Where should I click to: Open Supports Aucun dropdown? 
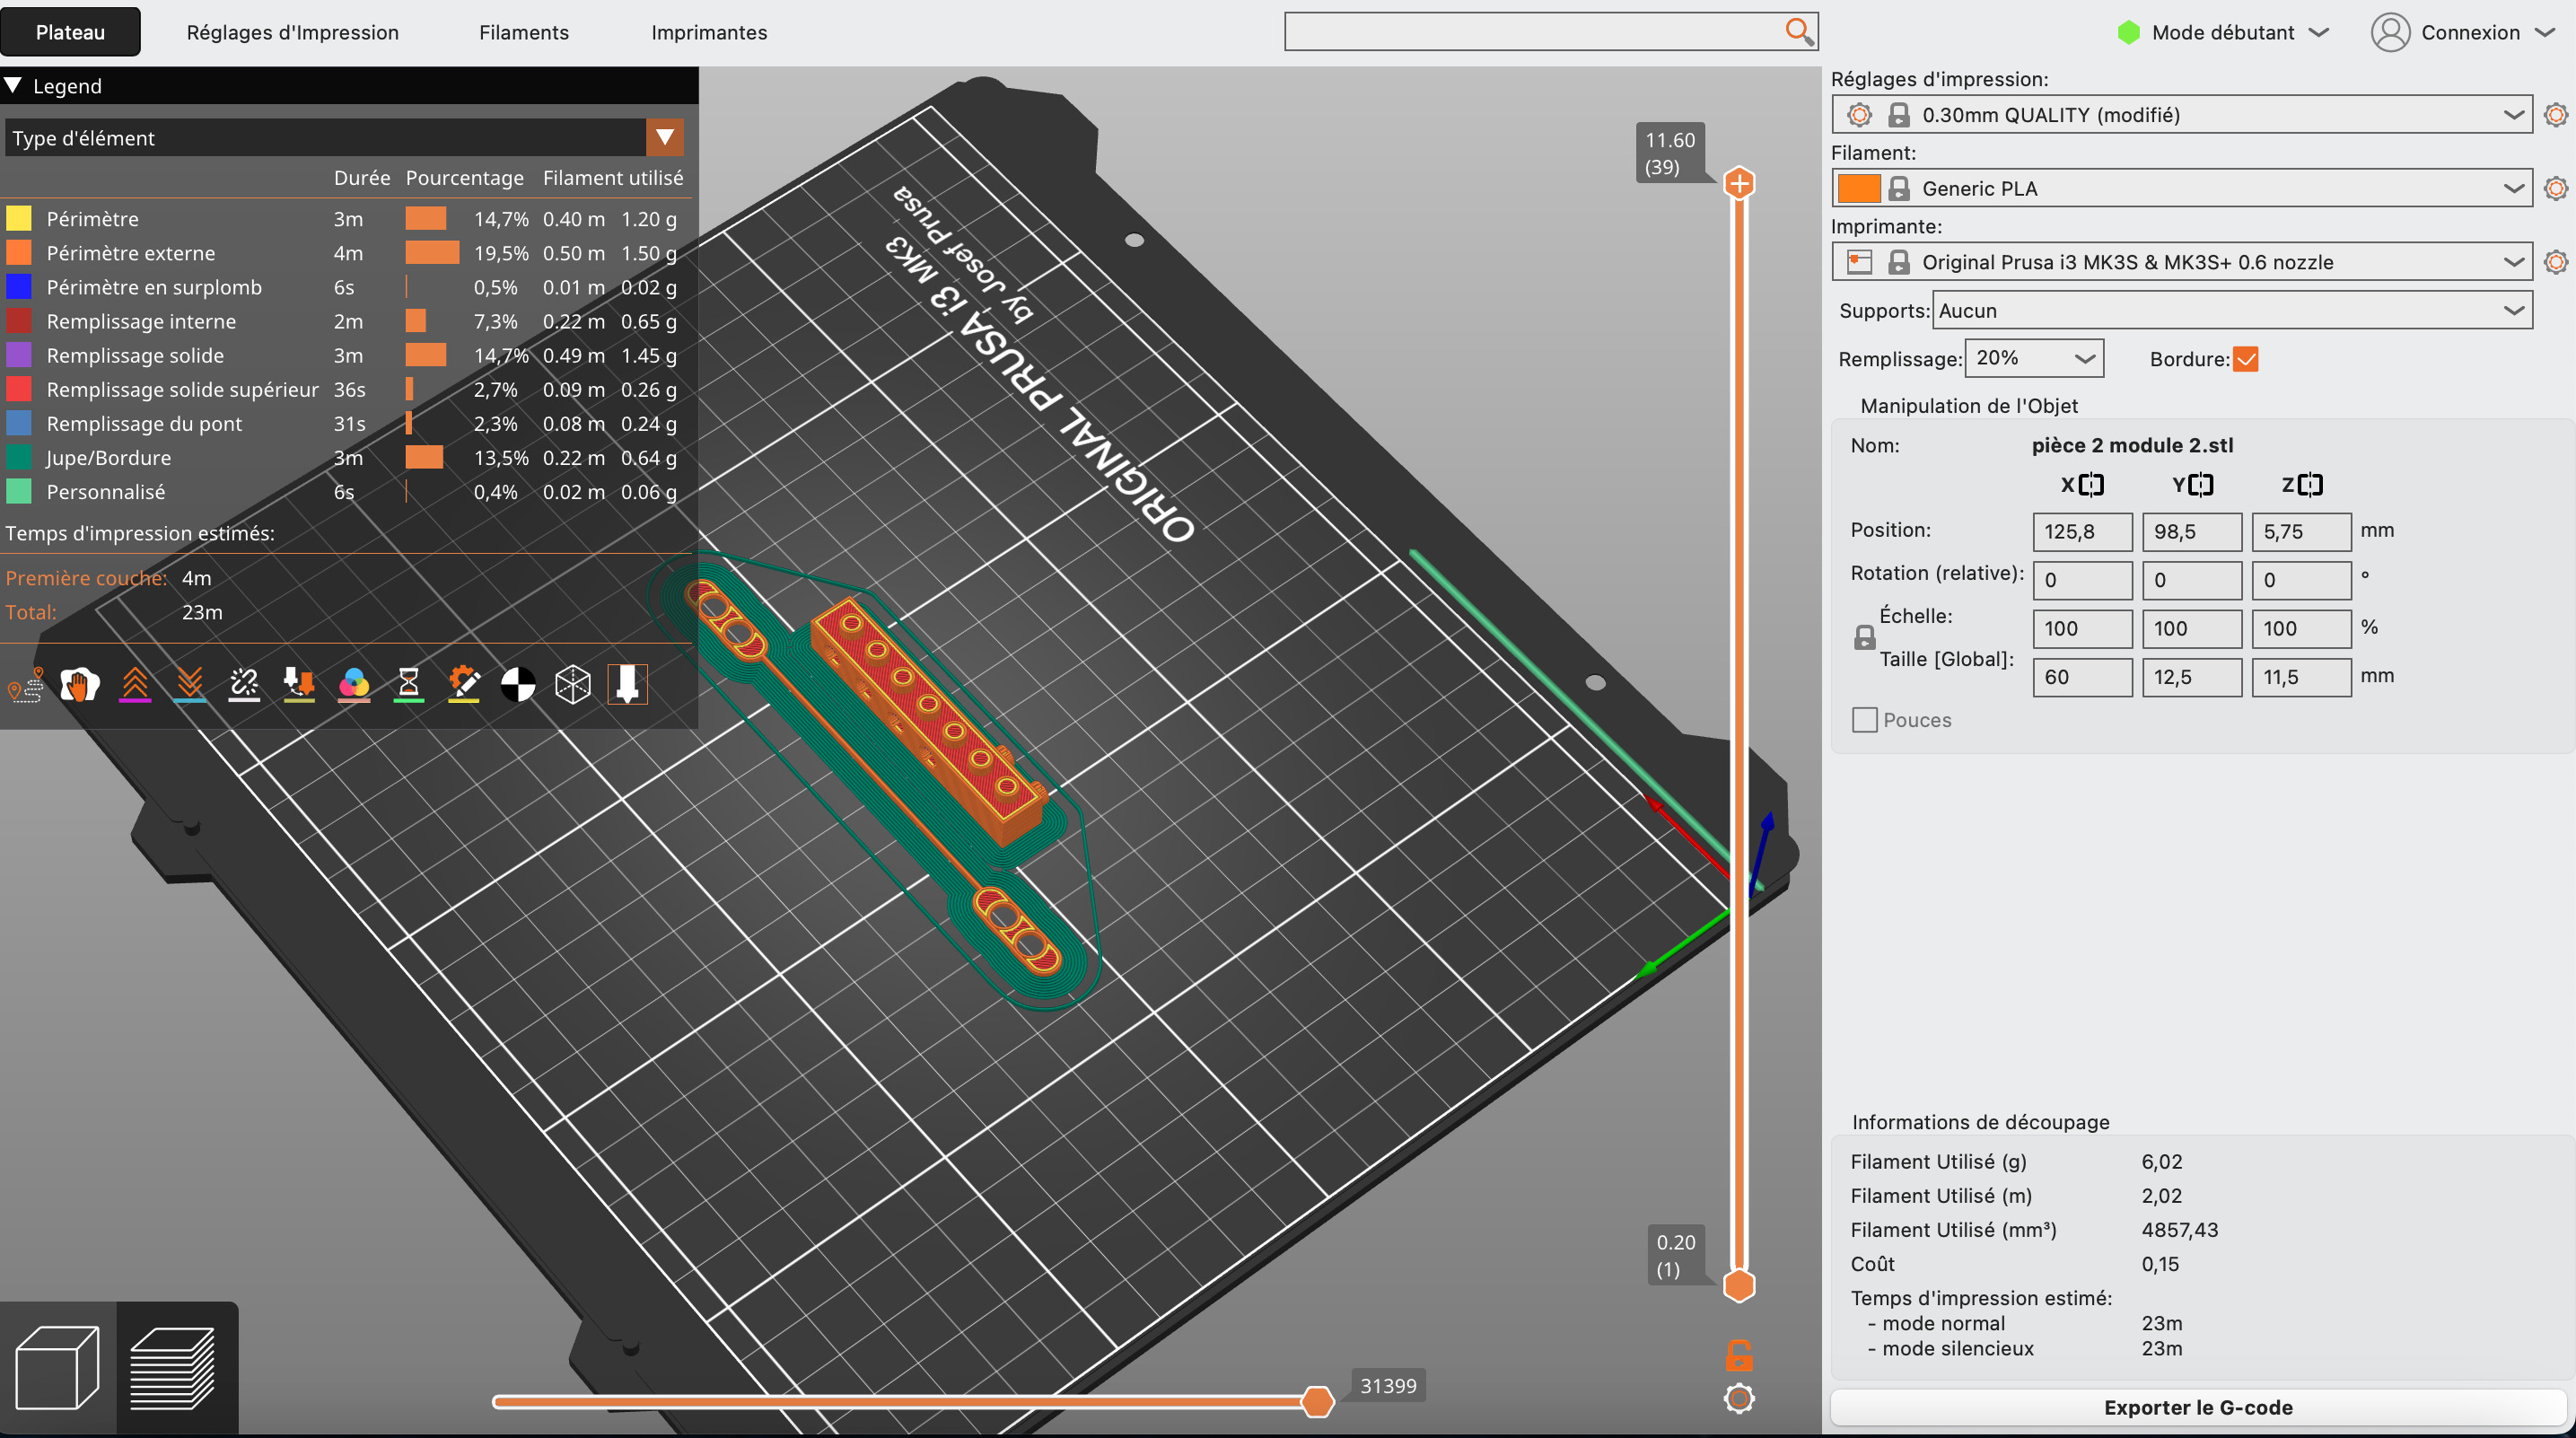2232,310
